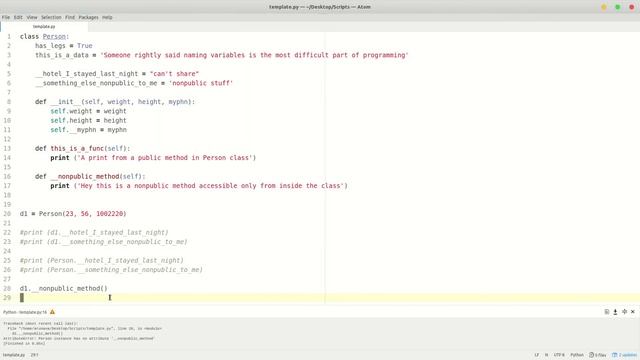Image resolution: width=640 pixels, height=360 pixels.
Task: Open the File menu
Action: click(6, 17)
